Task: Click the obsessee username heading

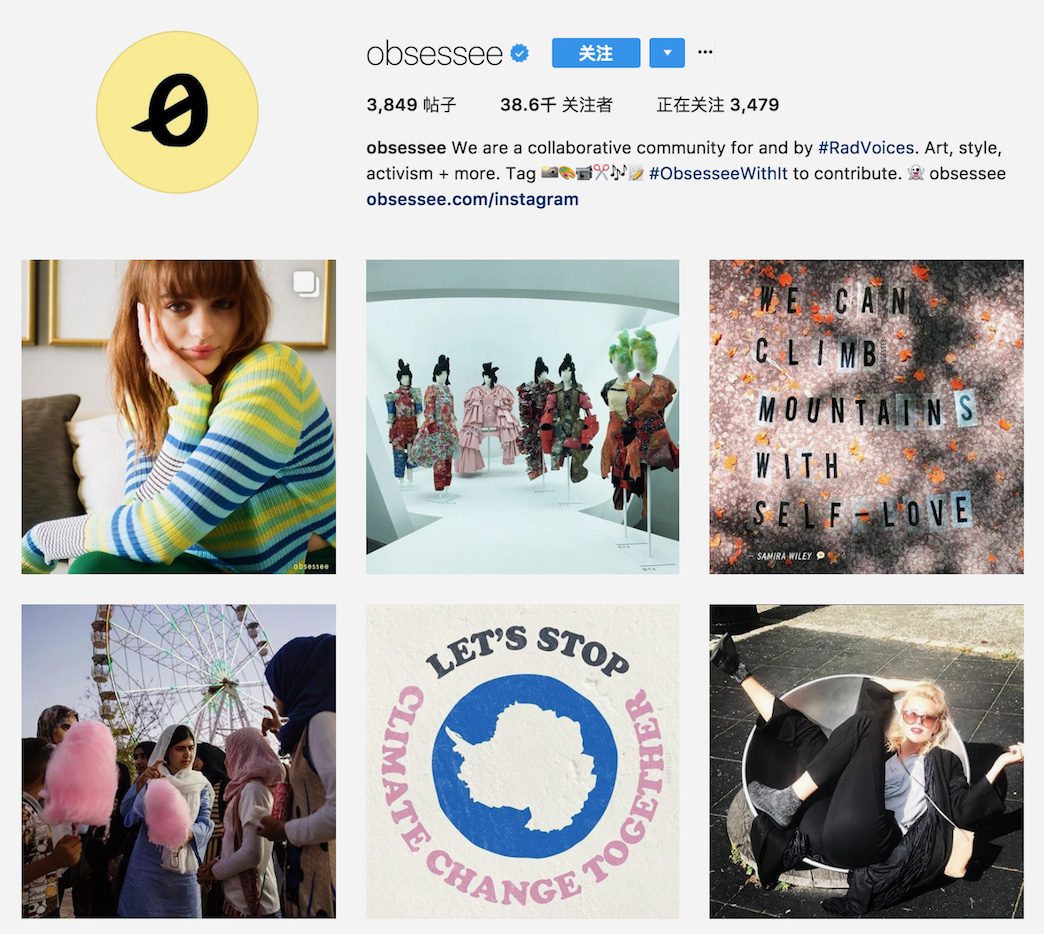Action: 434,53
